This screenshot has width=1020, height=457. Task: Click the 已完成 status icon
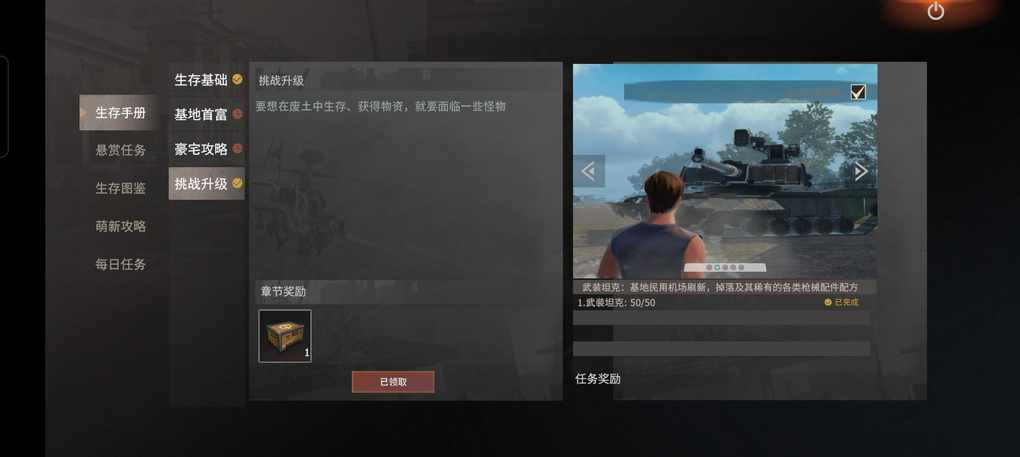coord(828,302)
